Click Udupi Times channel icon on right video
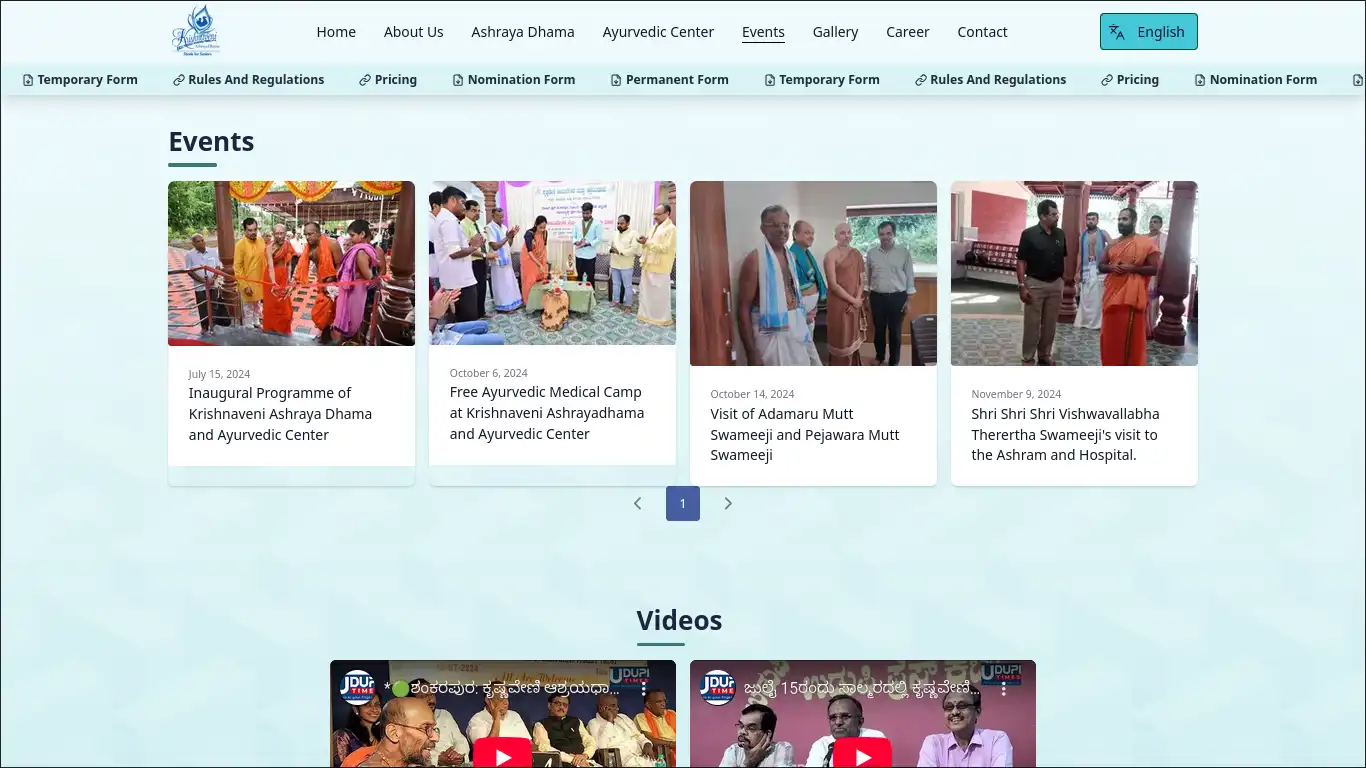The height and width of the screenshot is (768, 1366). [717, 688]
